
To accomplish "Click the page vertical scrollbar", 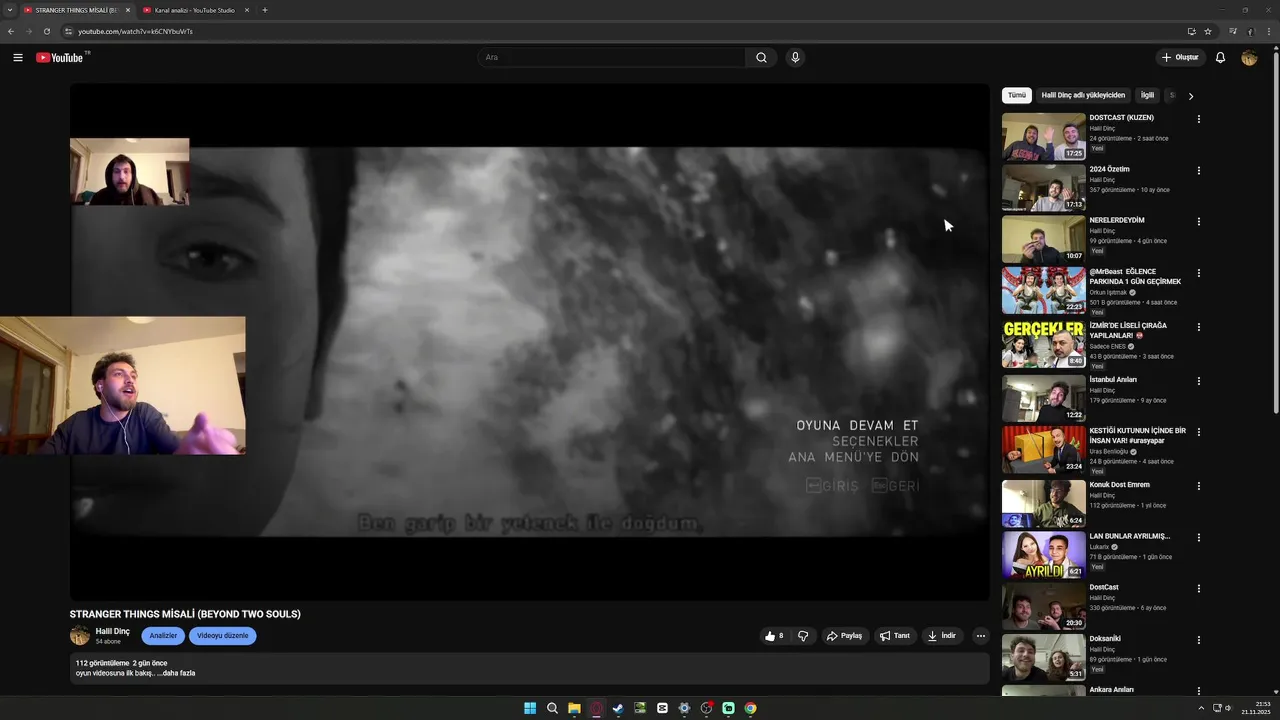I will pos(1275,230).
